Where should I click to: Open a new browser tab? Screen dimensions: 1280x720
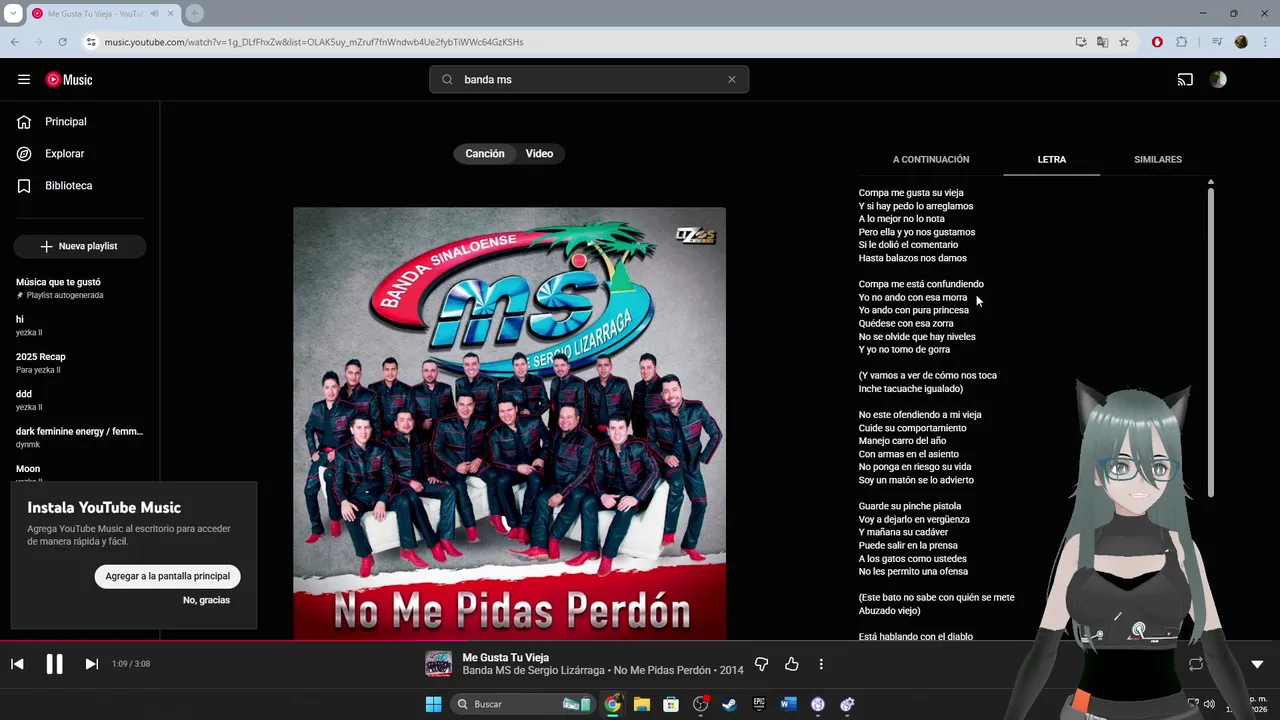pyautogui.click(x=194, y=13)
